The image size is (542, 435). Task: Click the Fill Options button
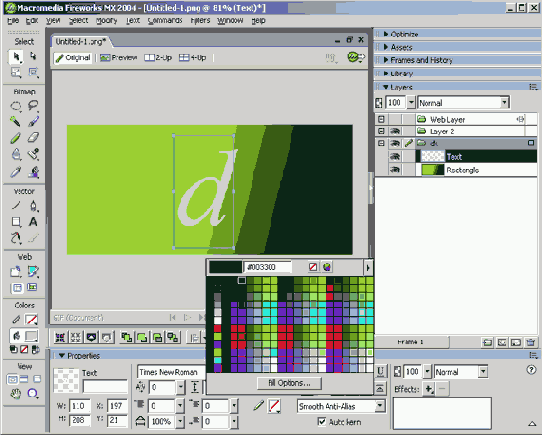289,383
